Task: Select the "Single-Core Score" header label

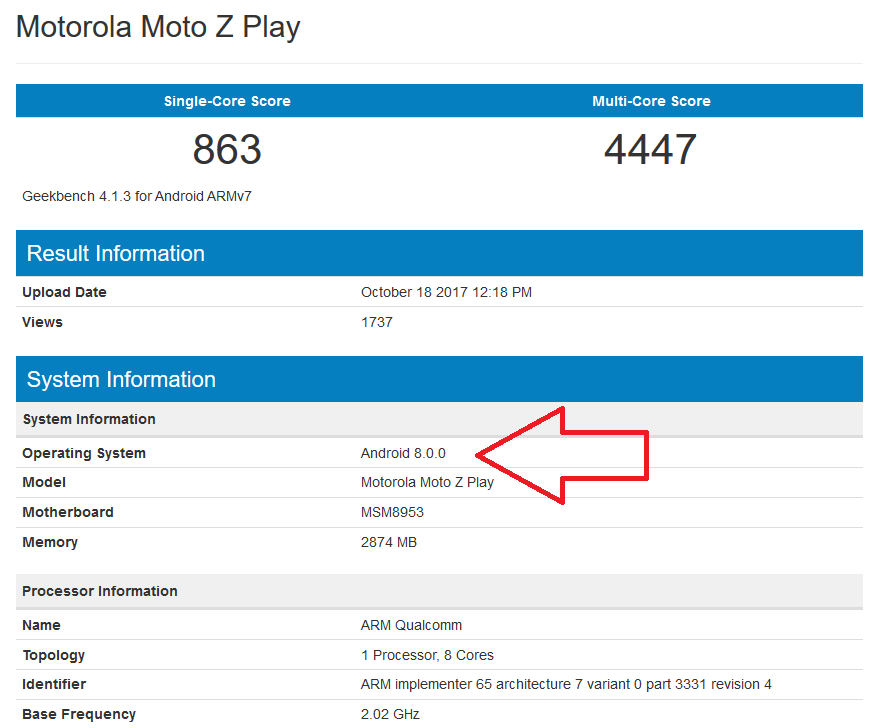Action: point(227,101)
